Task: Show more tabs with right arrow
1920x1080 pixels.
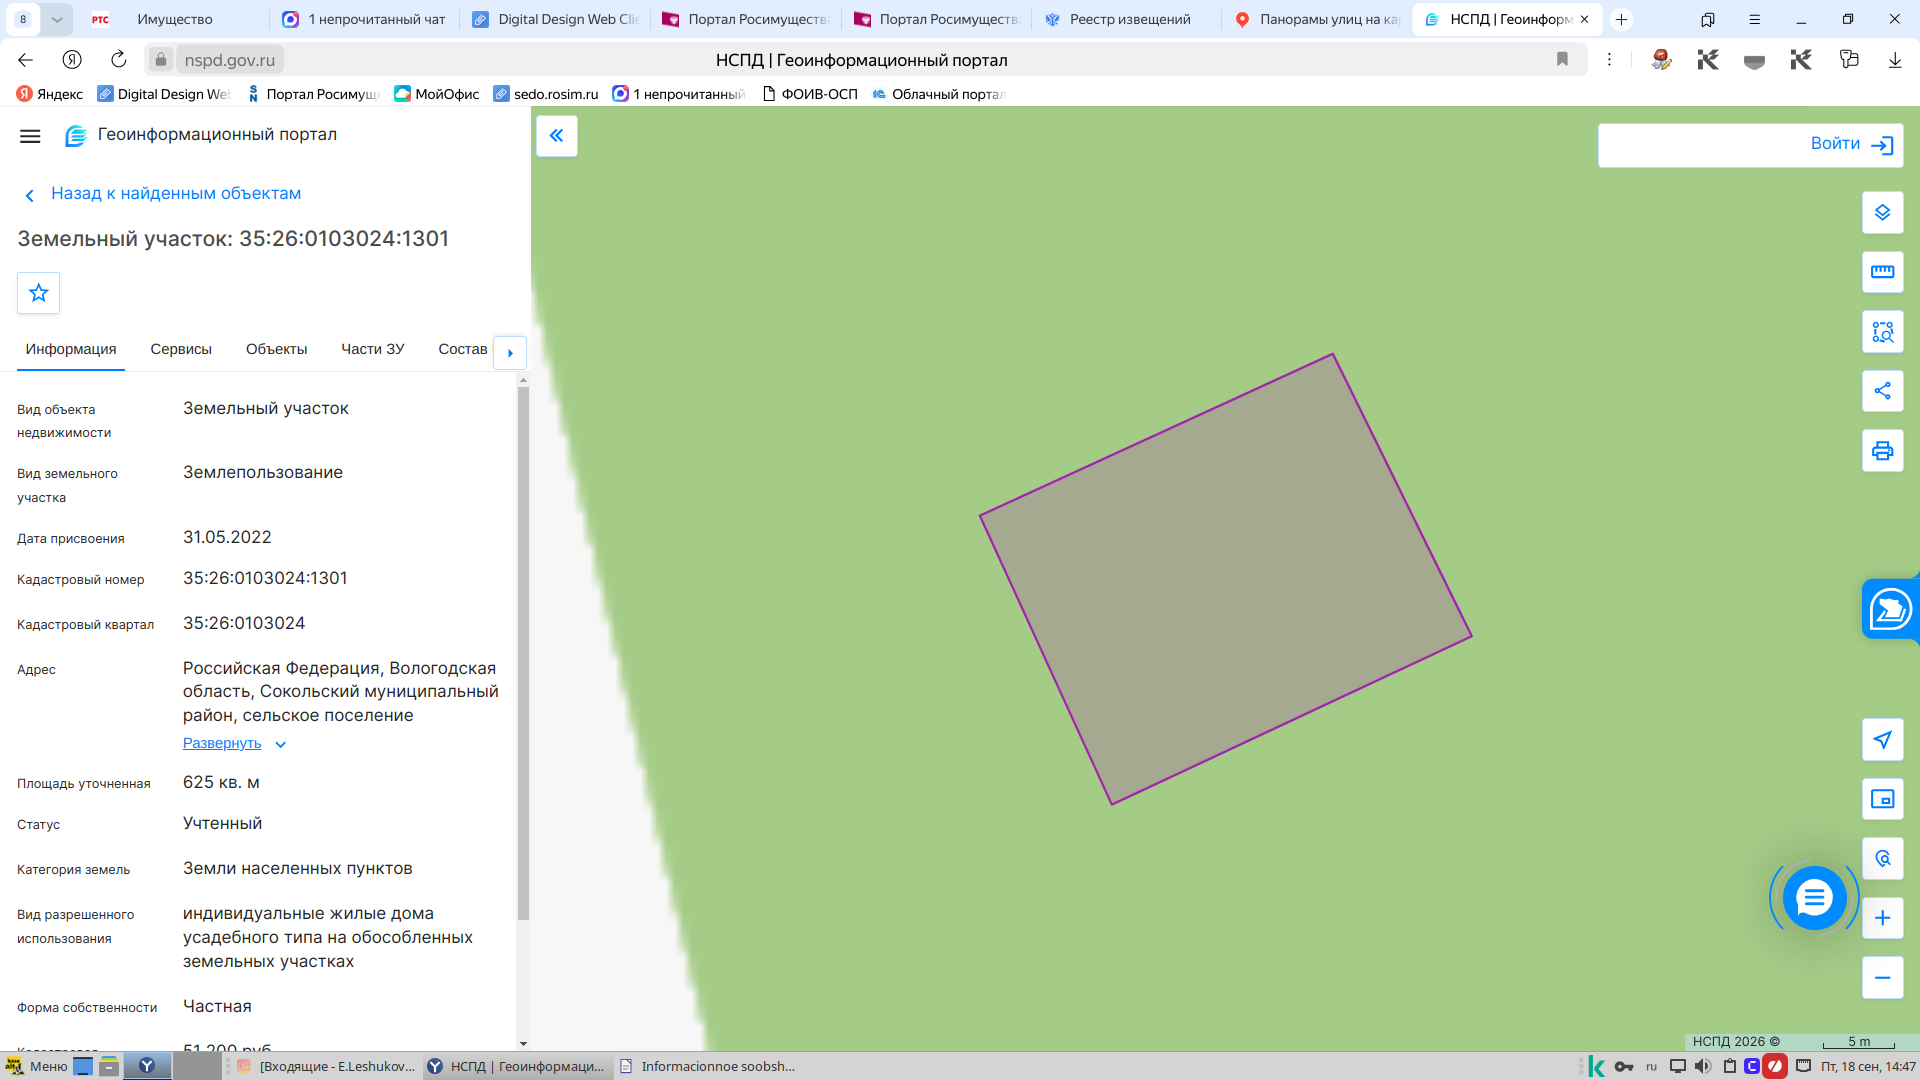Action: pyautogui.click(x=510, y=352)
